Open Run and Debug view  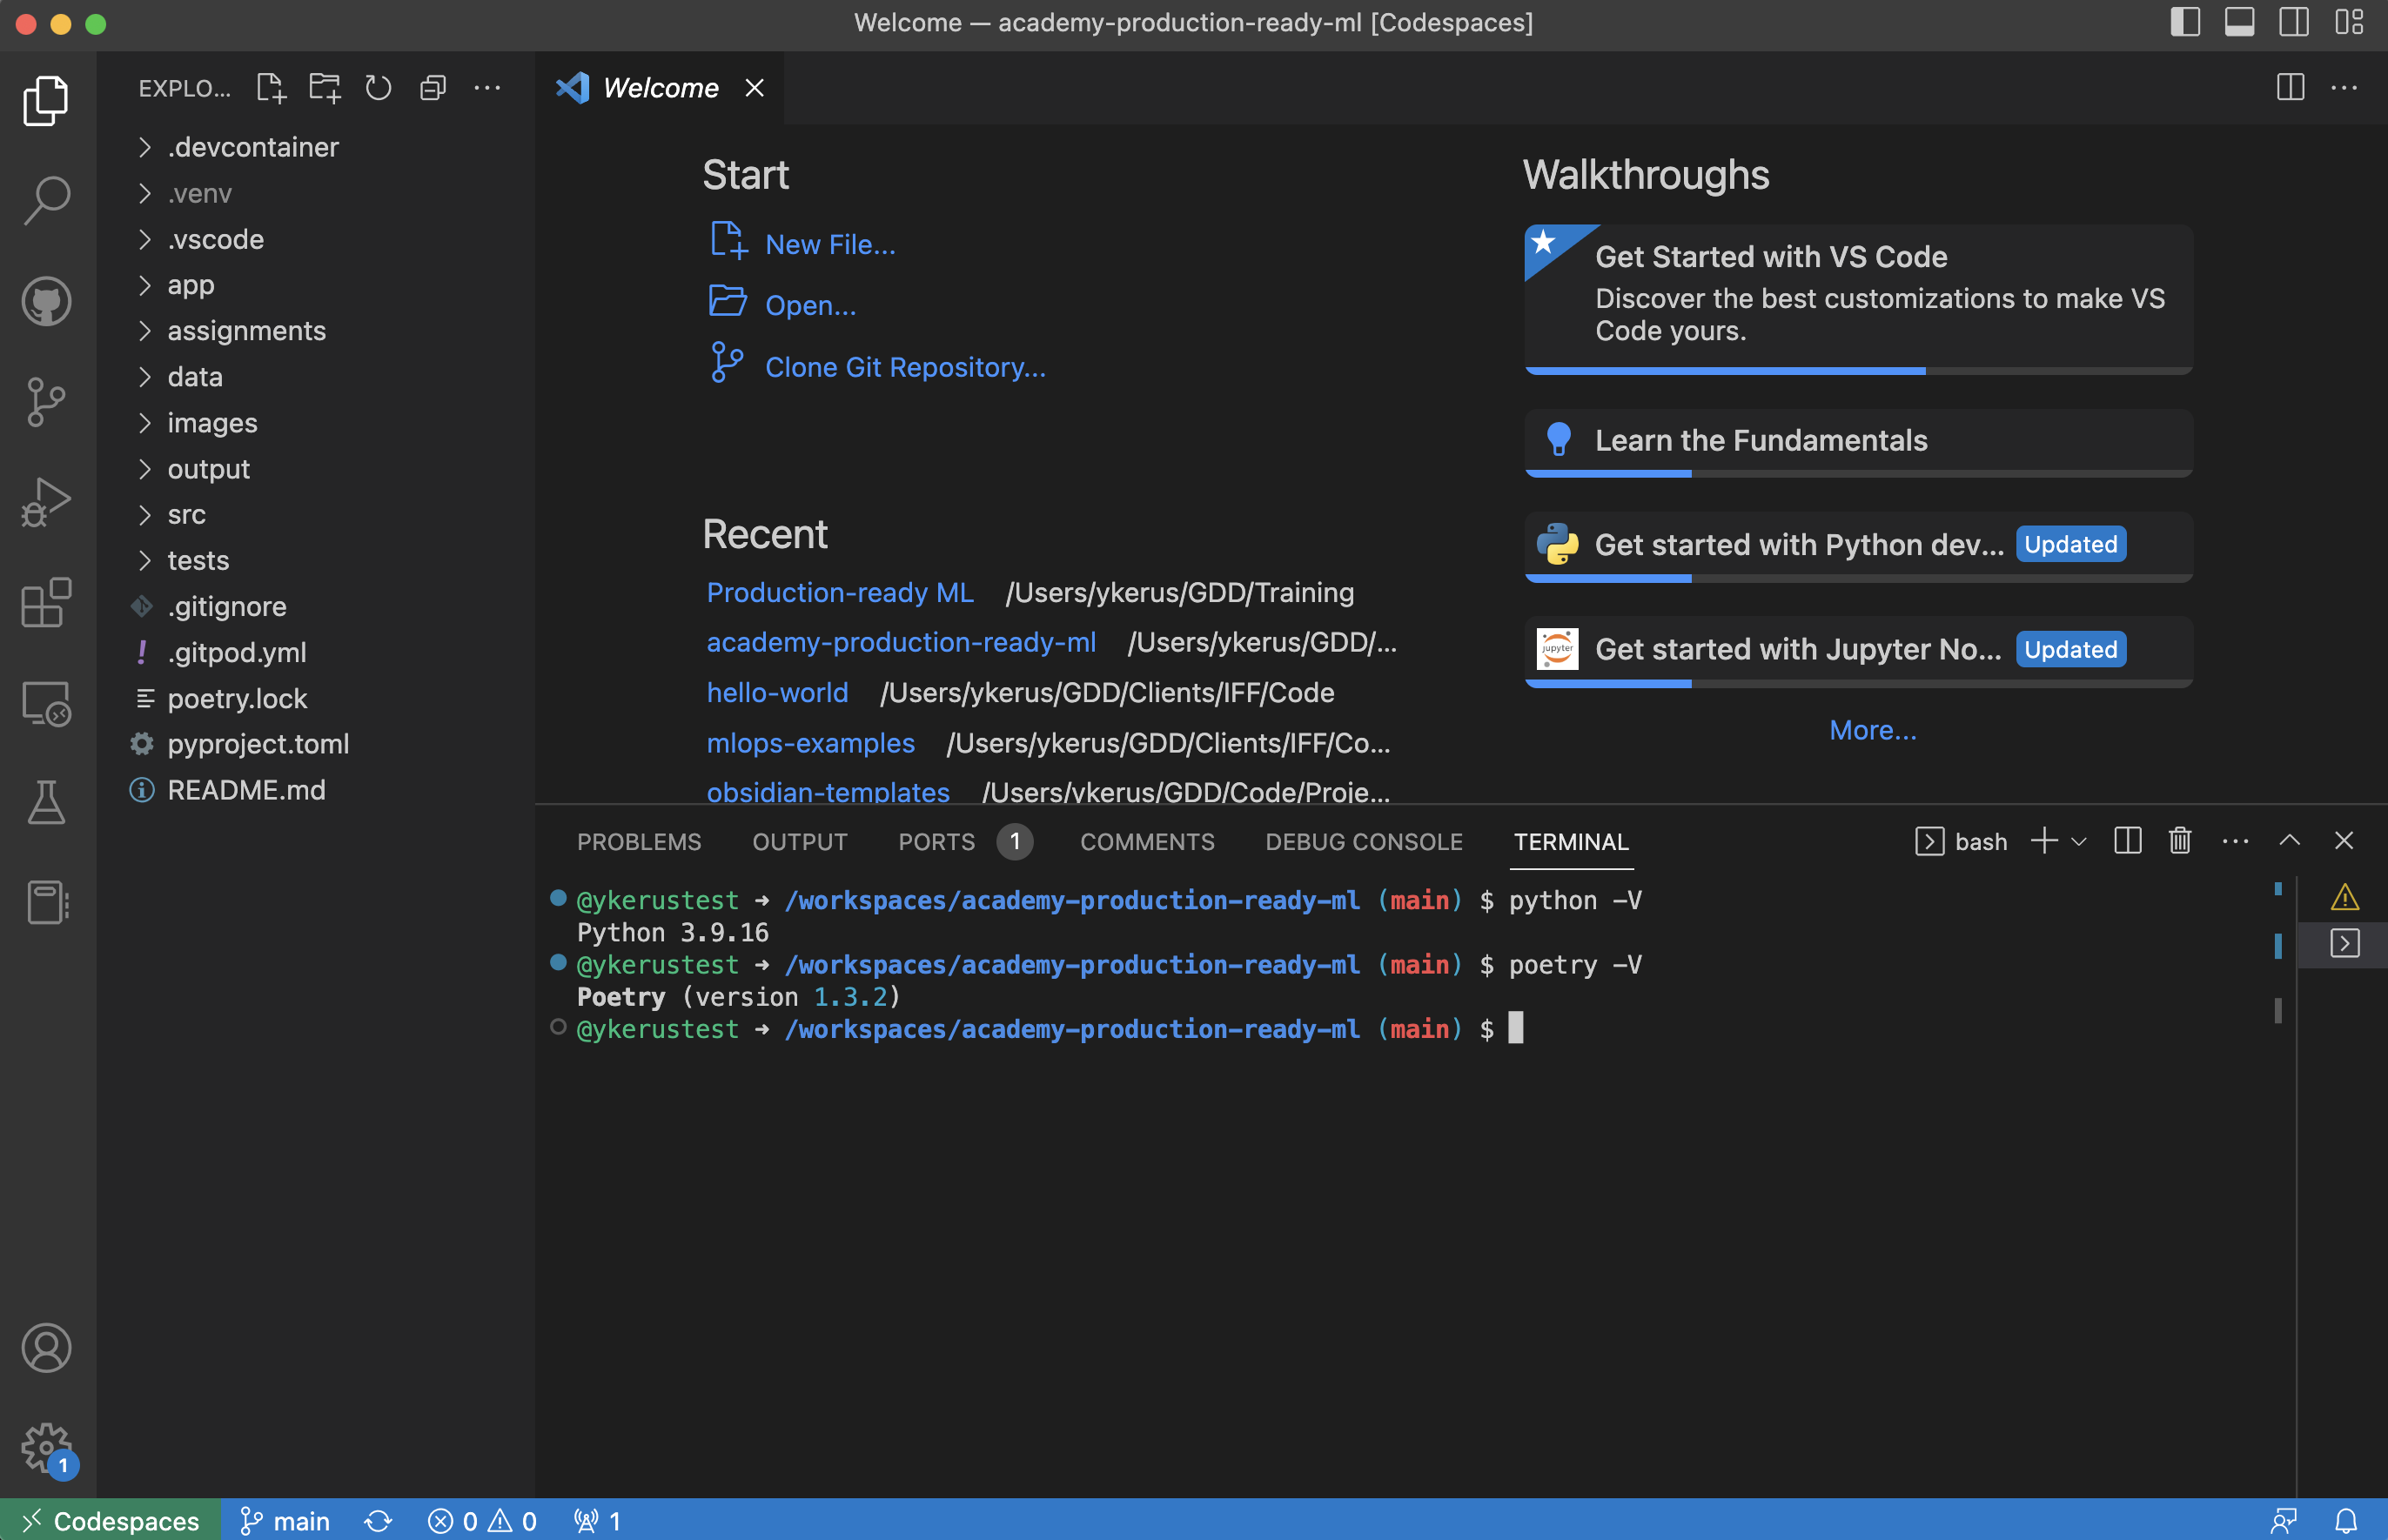(x=46, y=502)
